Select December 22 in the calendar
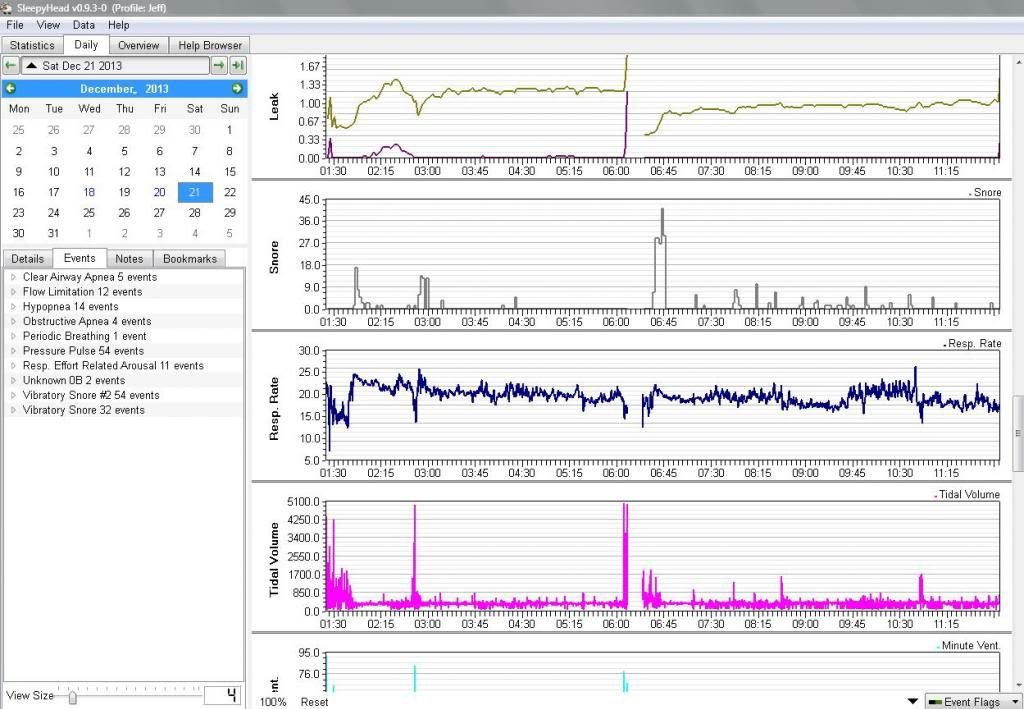Image resolution: width=1024 pixels, height=709 pixels. pyautogui.click(x=230, y=192)
